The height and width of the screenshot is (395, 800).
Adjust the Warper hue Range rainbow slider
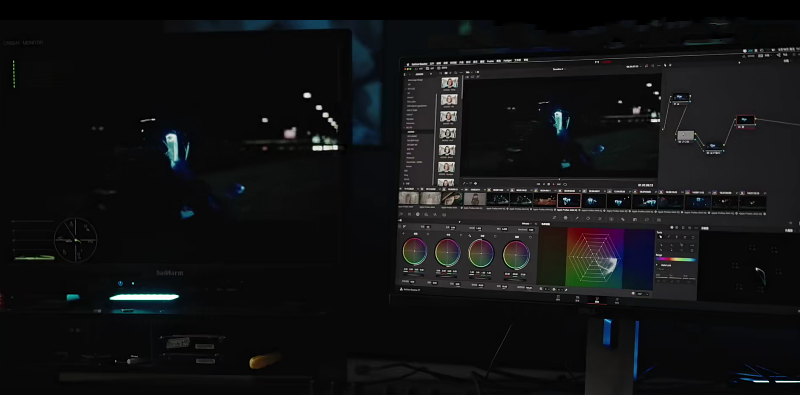pyautogui.click(x=676, y=260)
